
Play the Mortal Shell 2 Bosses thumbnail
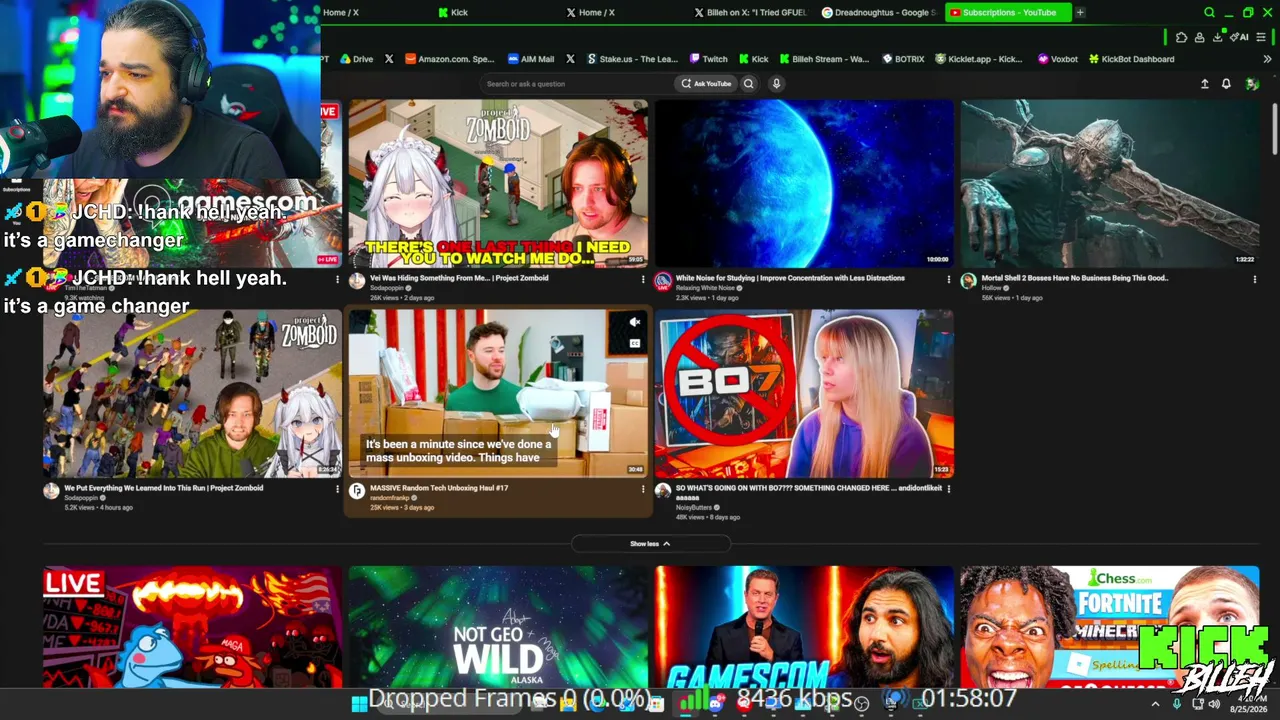pyautogui.click(x=1110, y=184)
